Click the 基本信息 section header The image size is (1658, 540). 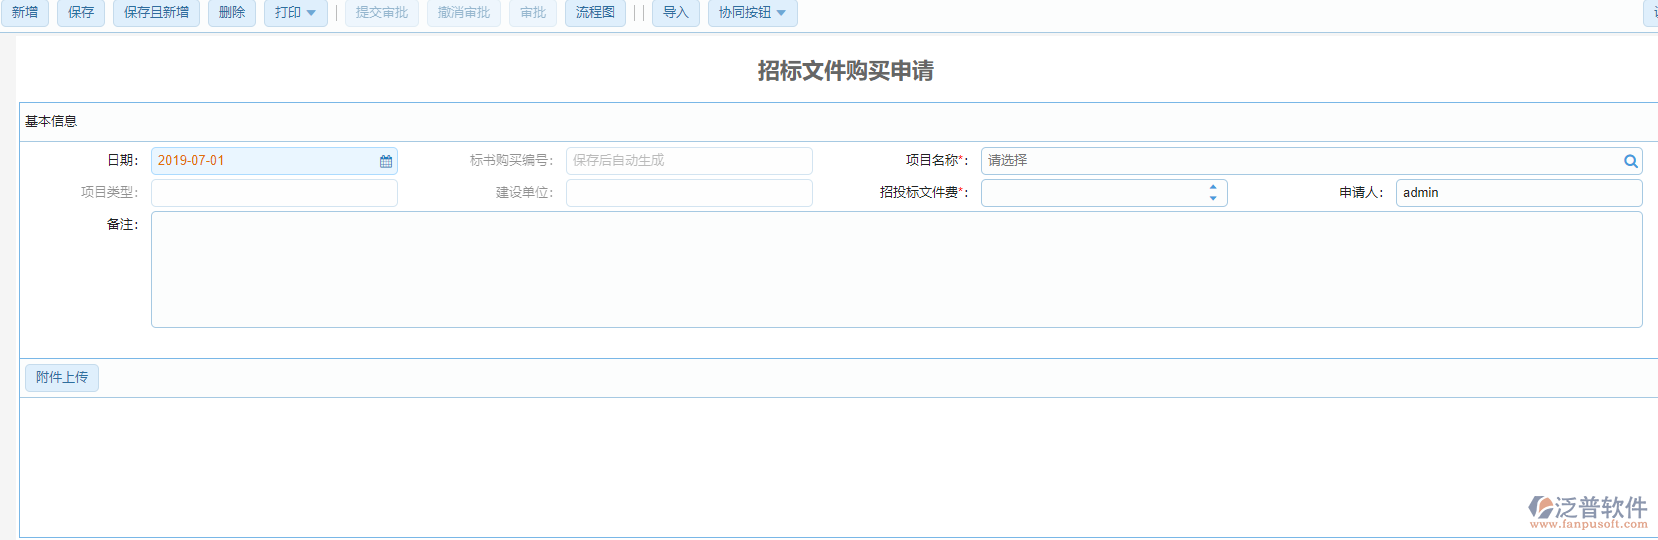[51, 121]
